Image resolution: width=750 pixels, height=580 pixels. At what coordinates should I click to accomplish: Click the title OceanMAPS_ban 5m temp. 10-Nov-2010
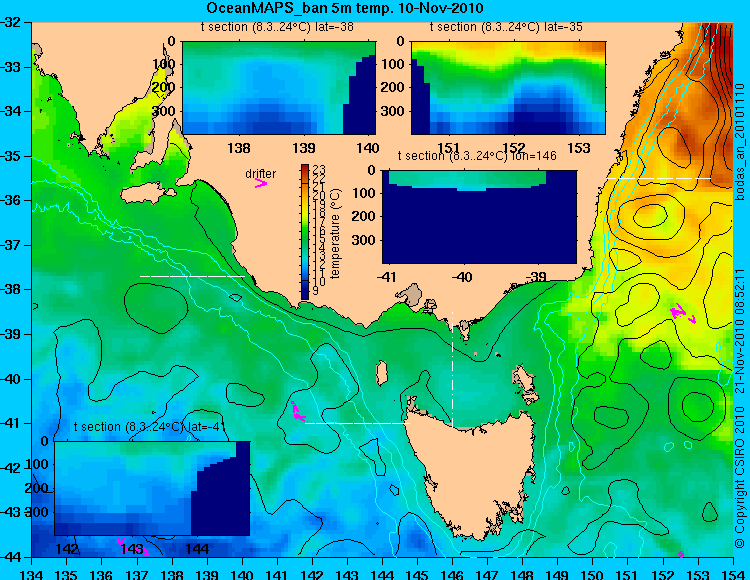pyautogui.click(x=344, y=8)
